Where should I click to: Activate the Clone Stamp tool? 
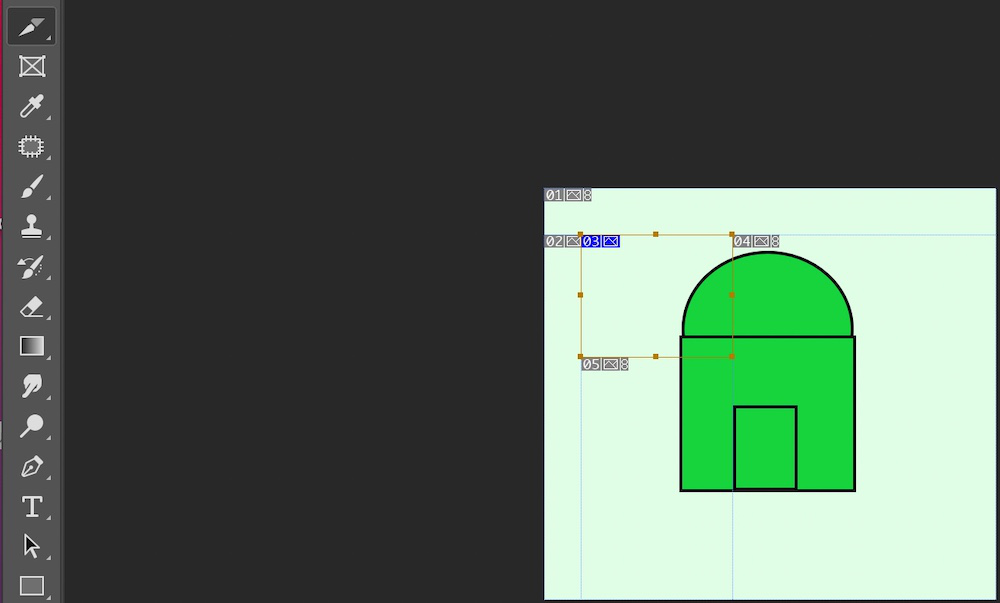[31, 226]
